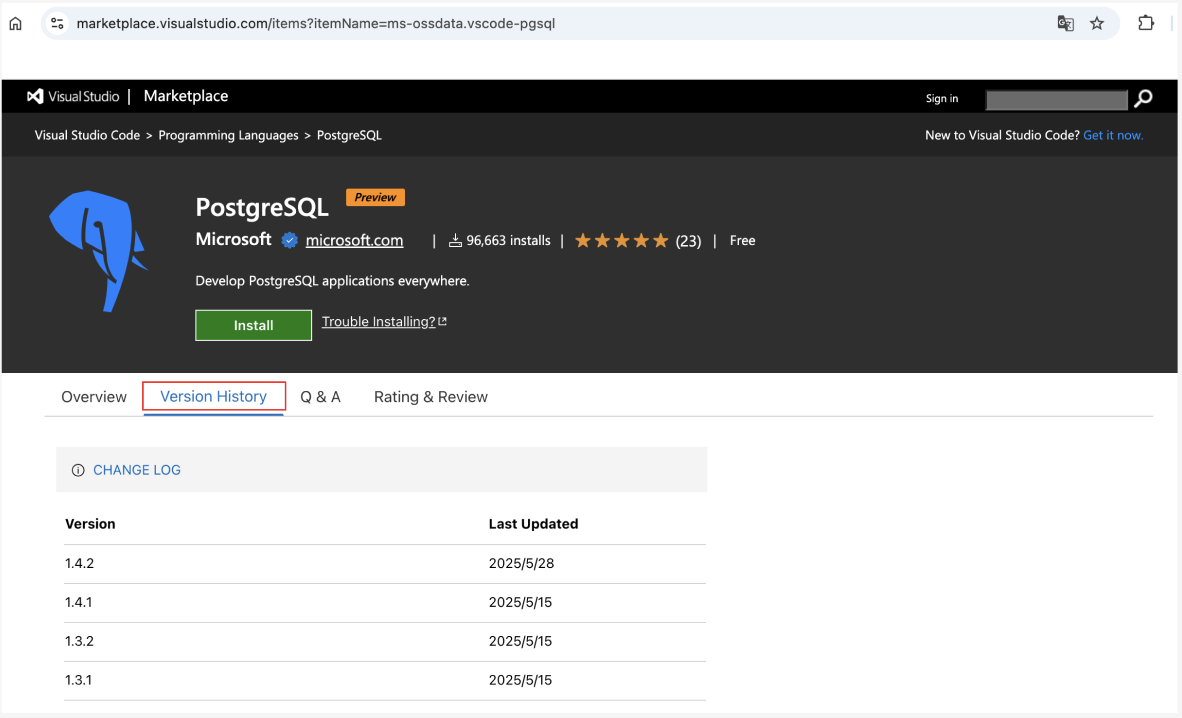Click Sign in
Screen dimensions: 1182x718
pos(942,99)
